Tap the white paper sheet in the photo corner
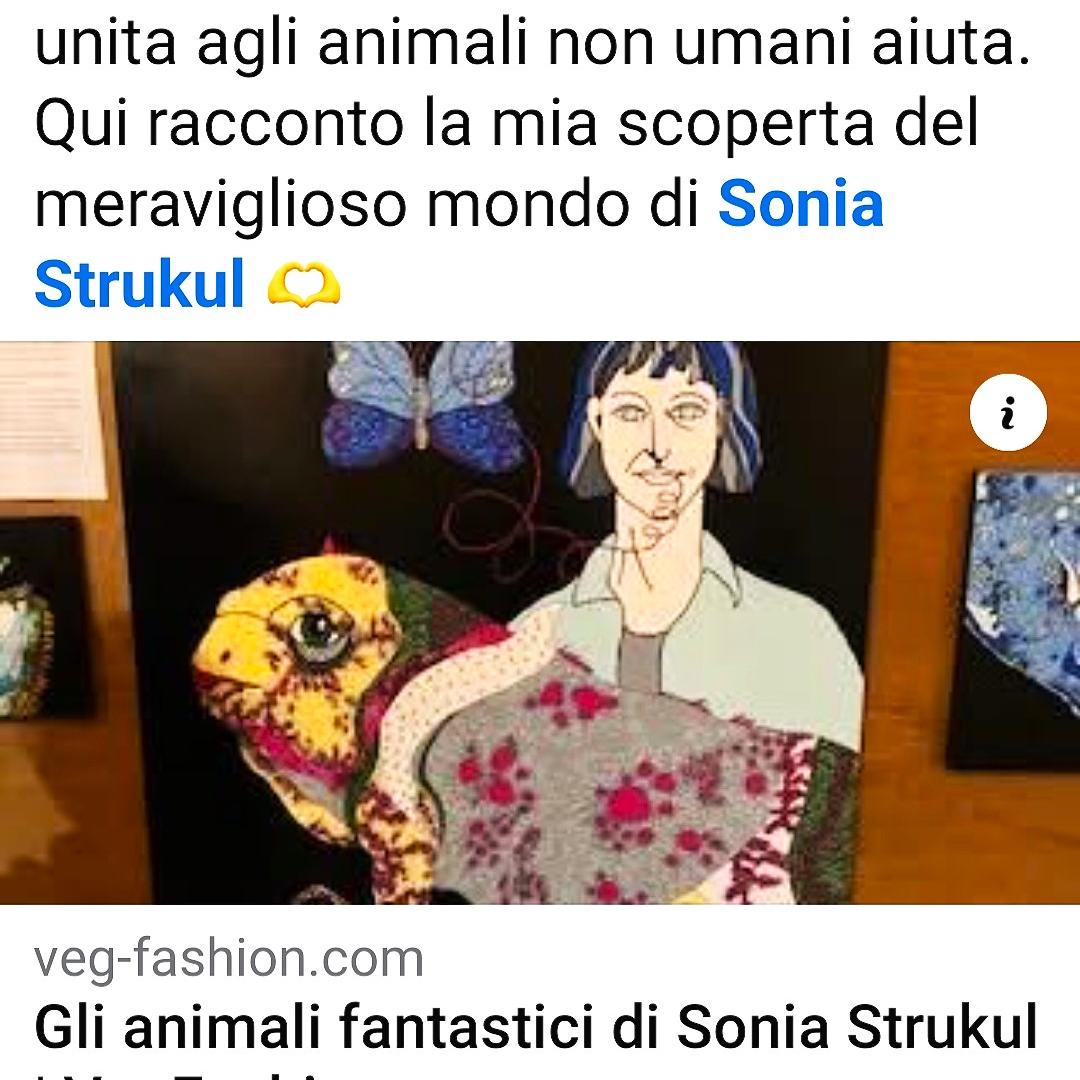The width and height of the screenshot is (1080, 1080). pos(51,421)
